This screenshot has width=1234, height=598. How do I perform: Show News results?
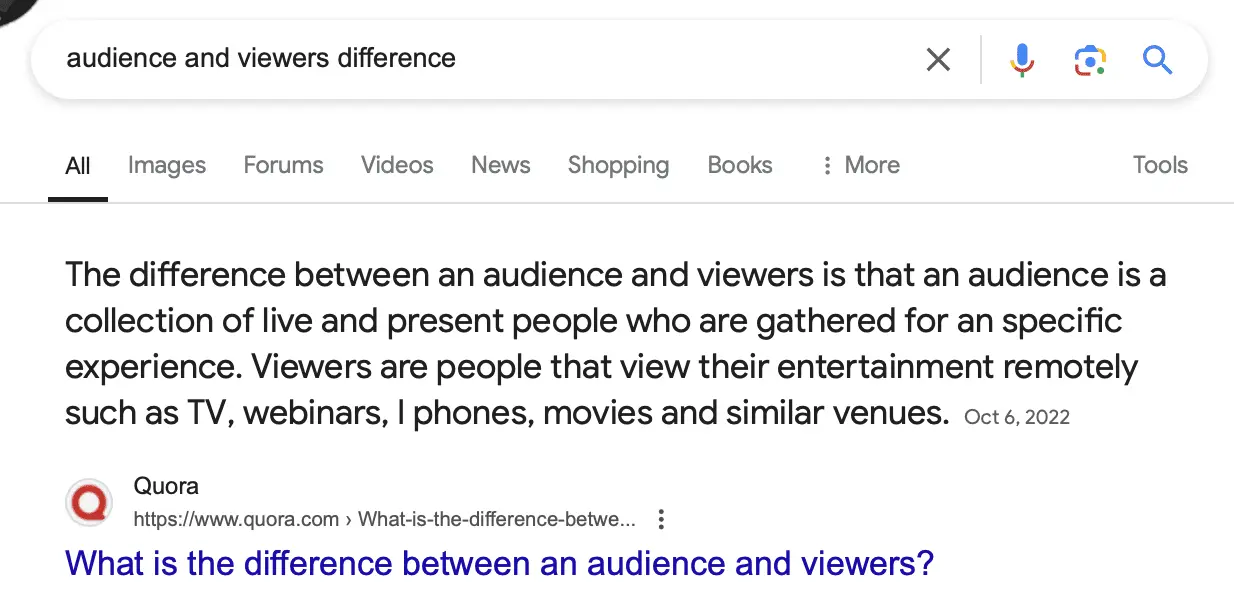[x=500, y=165]
